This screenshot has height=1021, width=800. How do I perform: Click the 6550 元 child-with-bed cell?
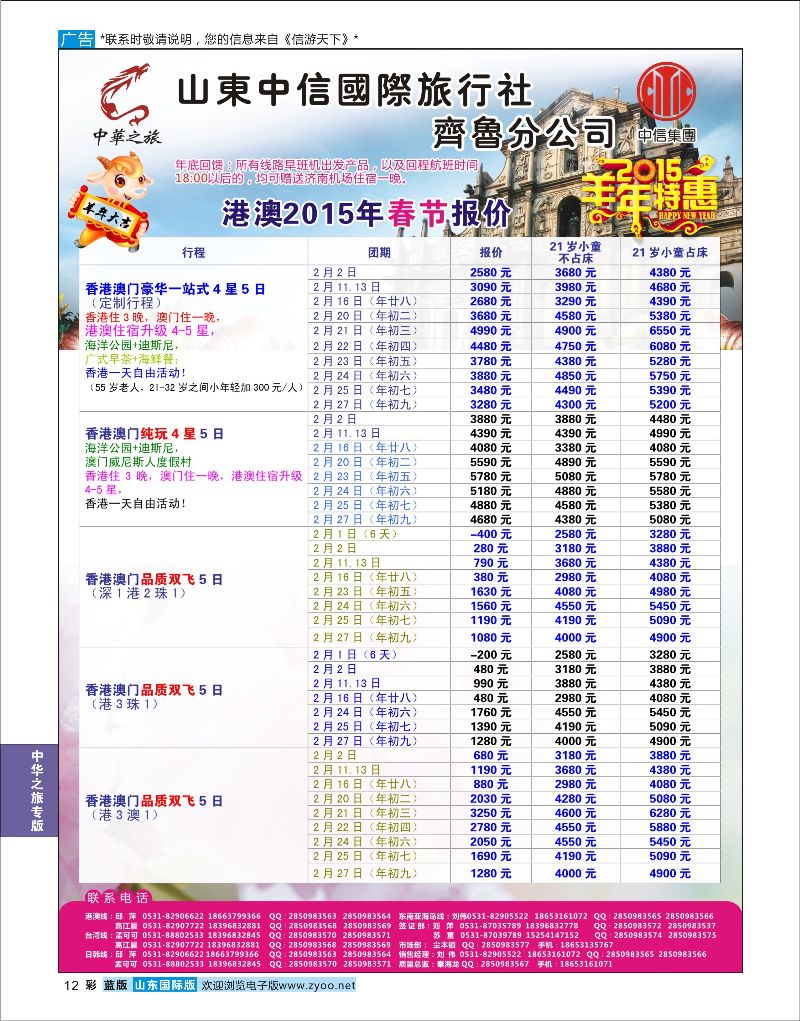[x=670, y=331]
